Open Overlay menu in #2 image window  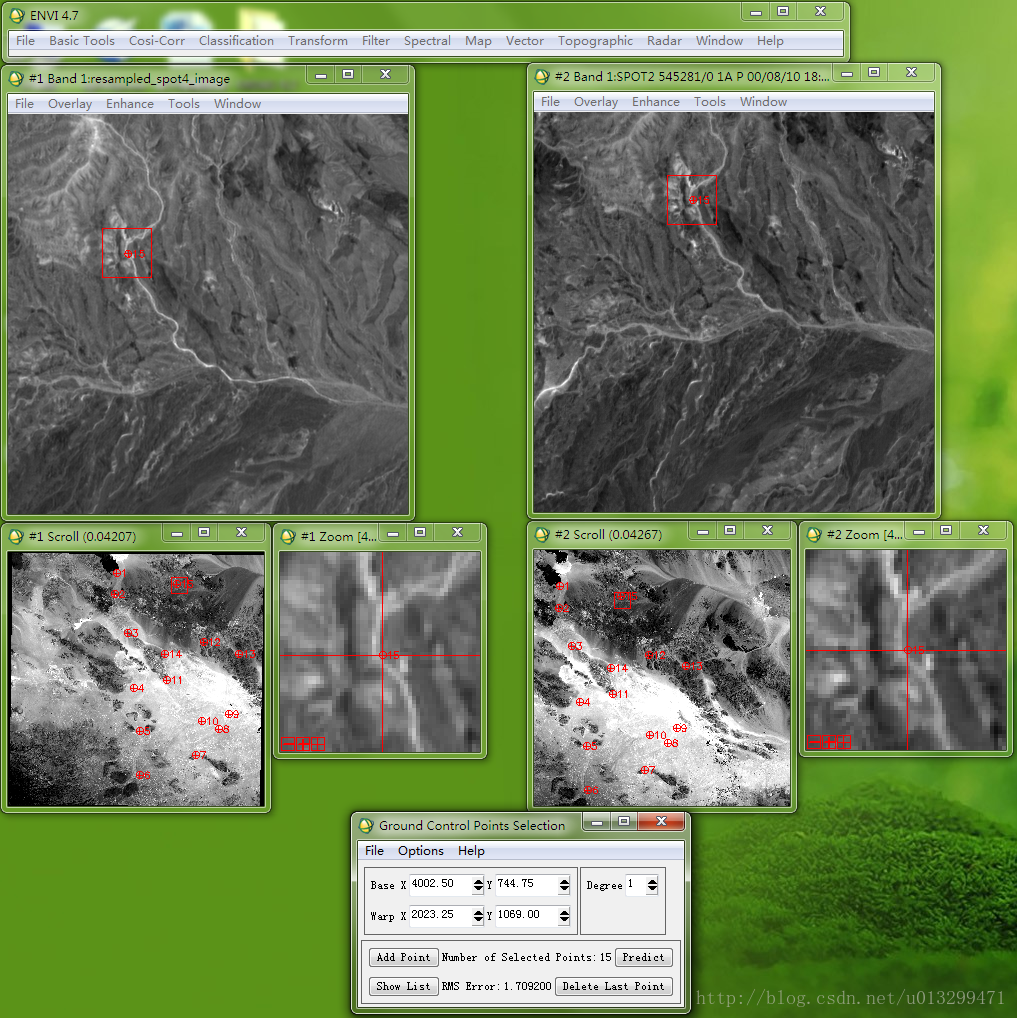click(x=596, y=101)
